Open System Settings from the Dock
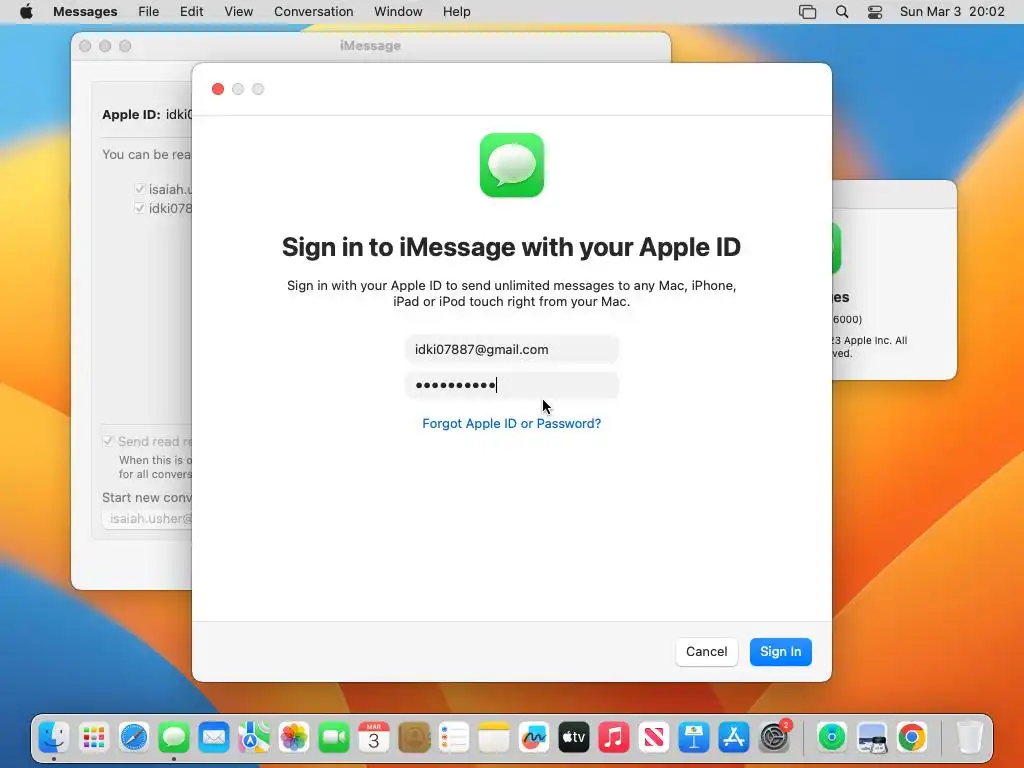This screenshot has height=768, width=1024. pyautogui.click(x=775, y=738)
